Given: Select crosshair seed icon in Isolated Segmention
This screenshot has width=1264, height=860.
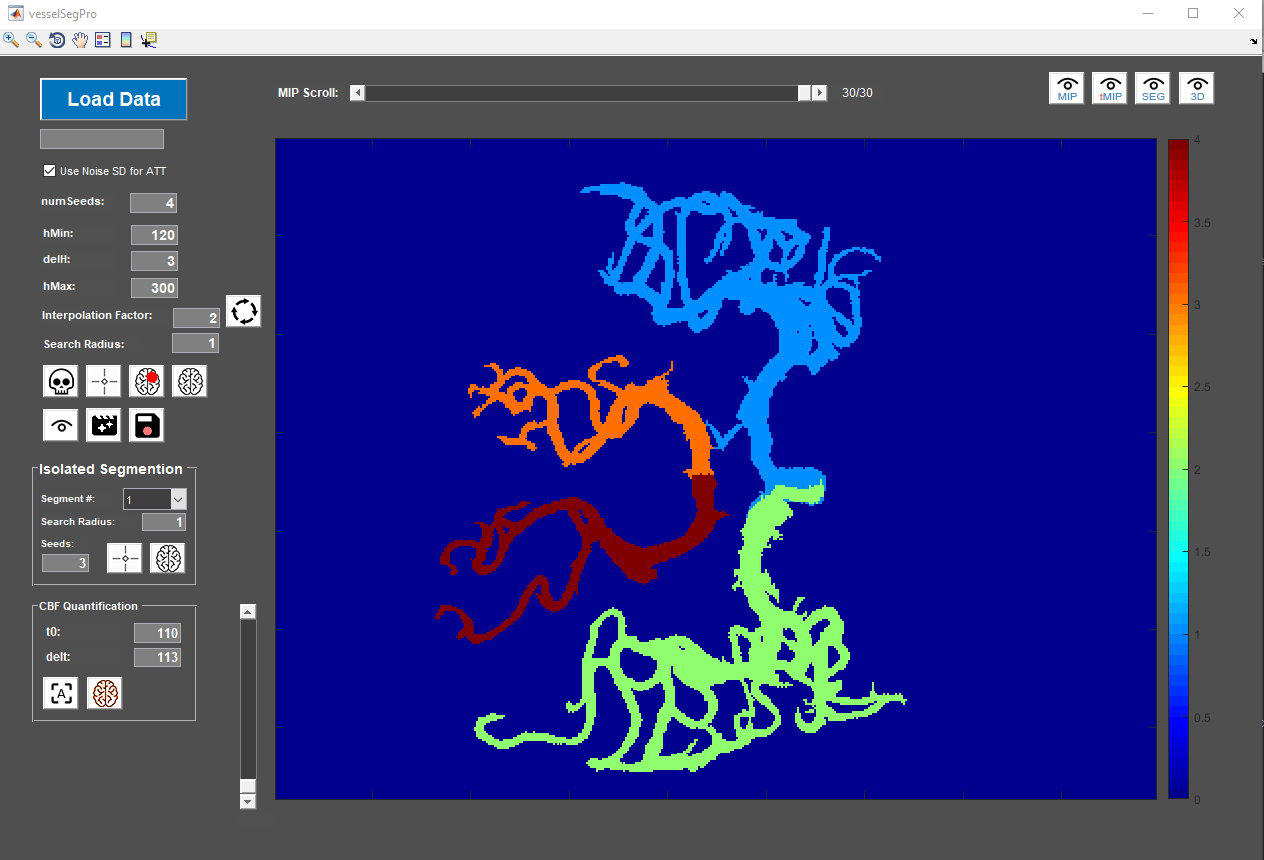Looking at the screenshot, I should click(x=125, y=558).
